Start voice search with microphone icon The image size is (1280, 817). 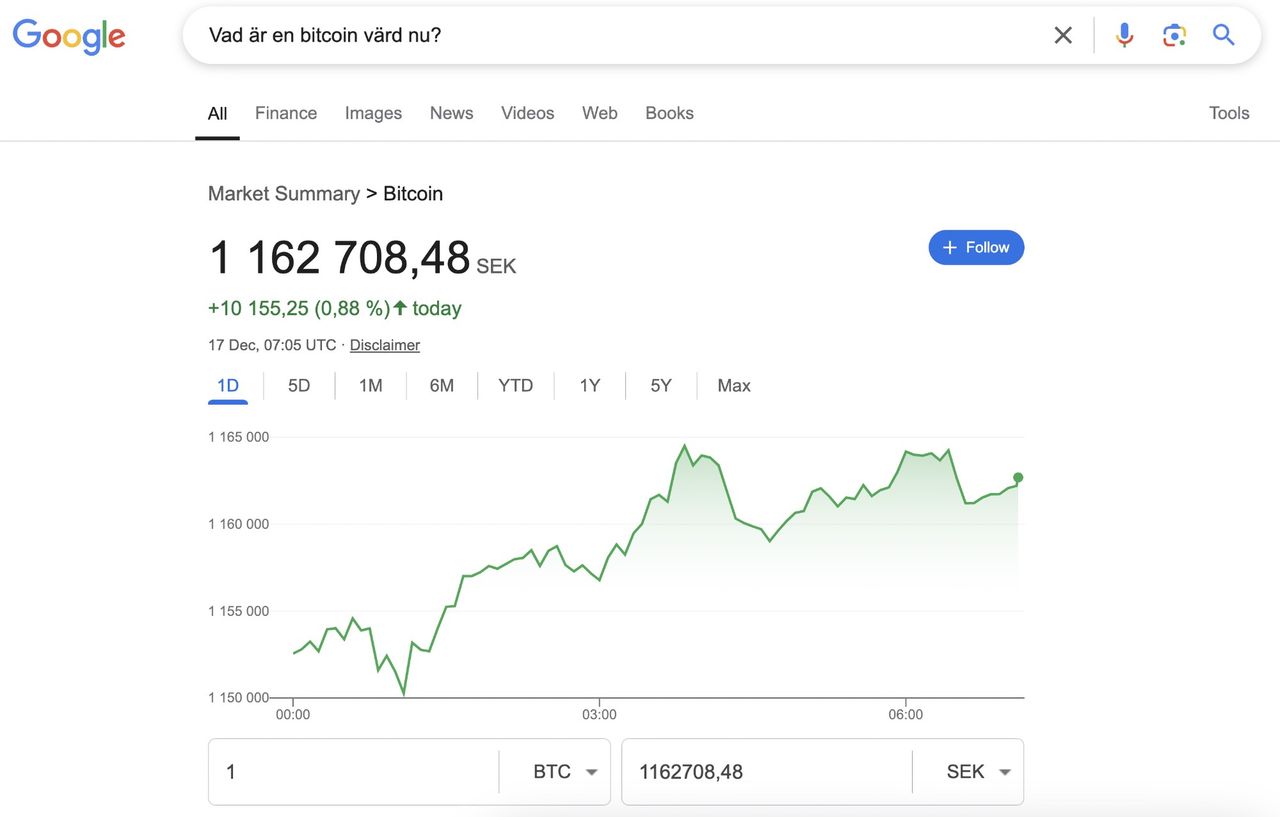tap(1125, 36)
